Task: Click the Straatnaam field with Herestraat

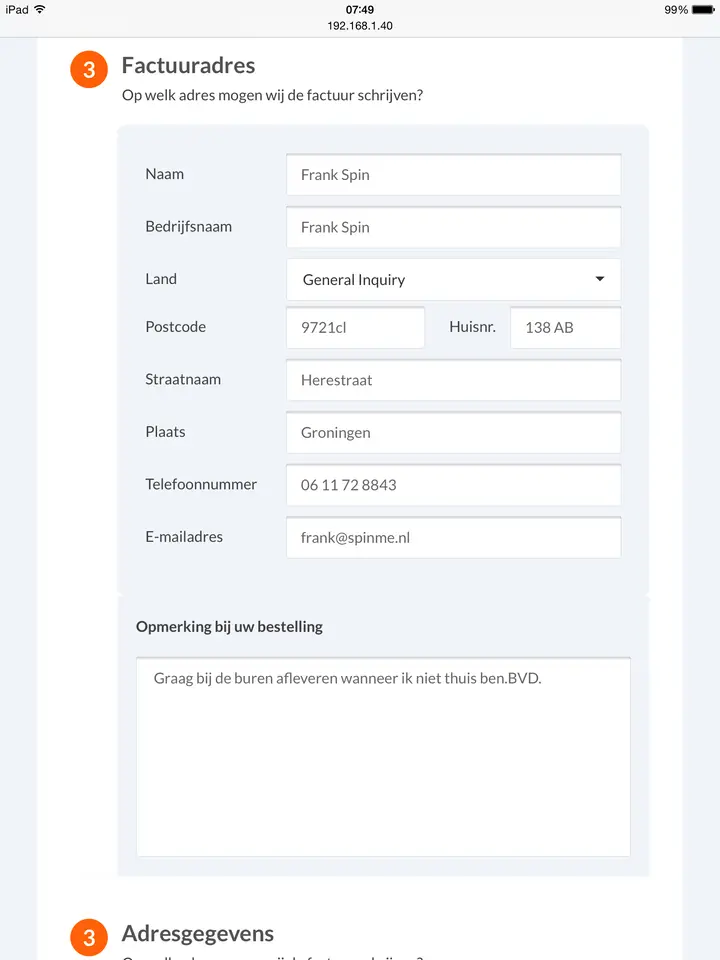Action: [454, 380]
